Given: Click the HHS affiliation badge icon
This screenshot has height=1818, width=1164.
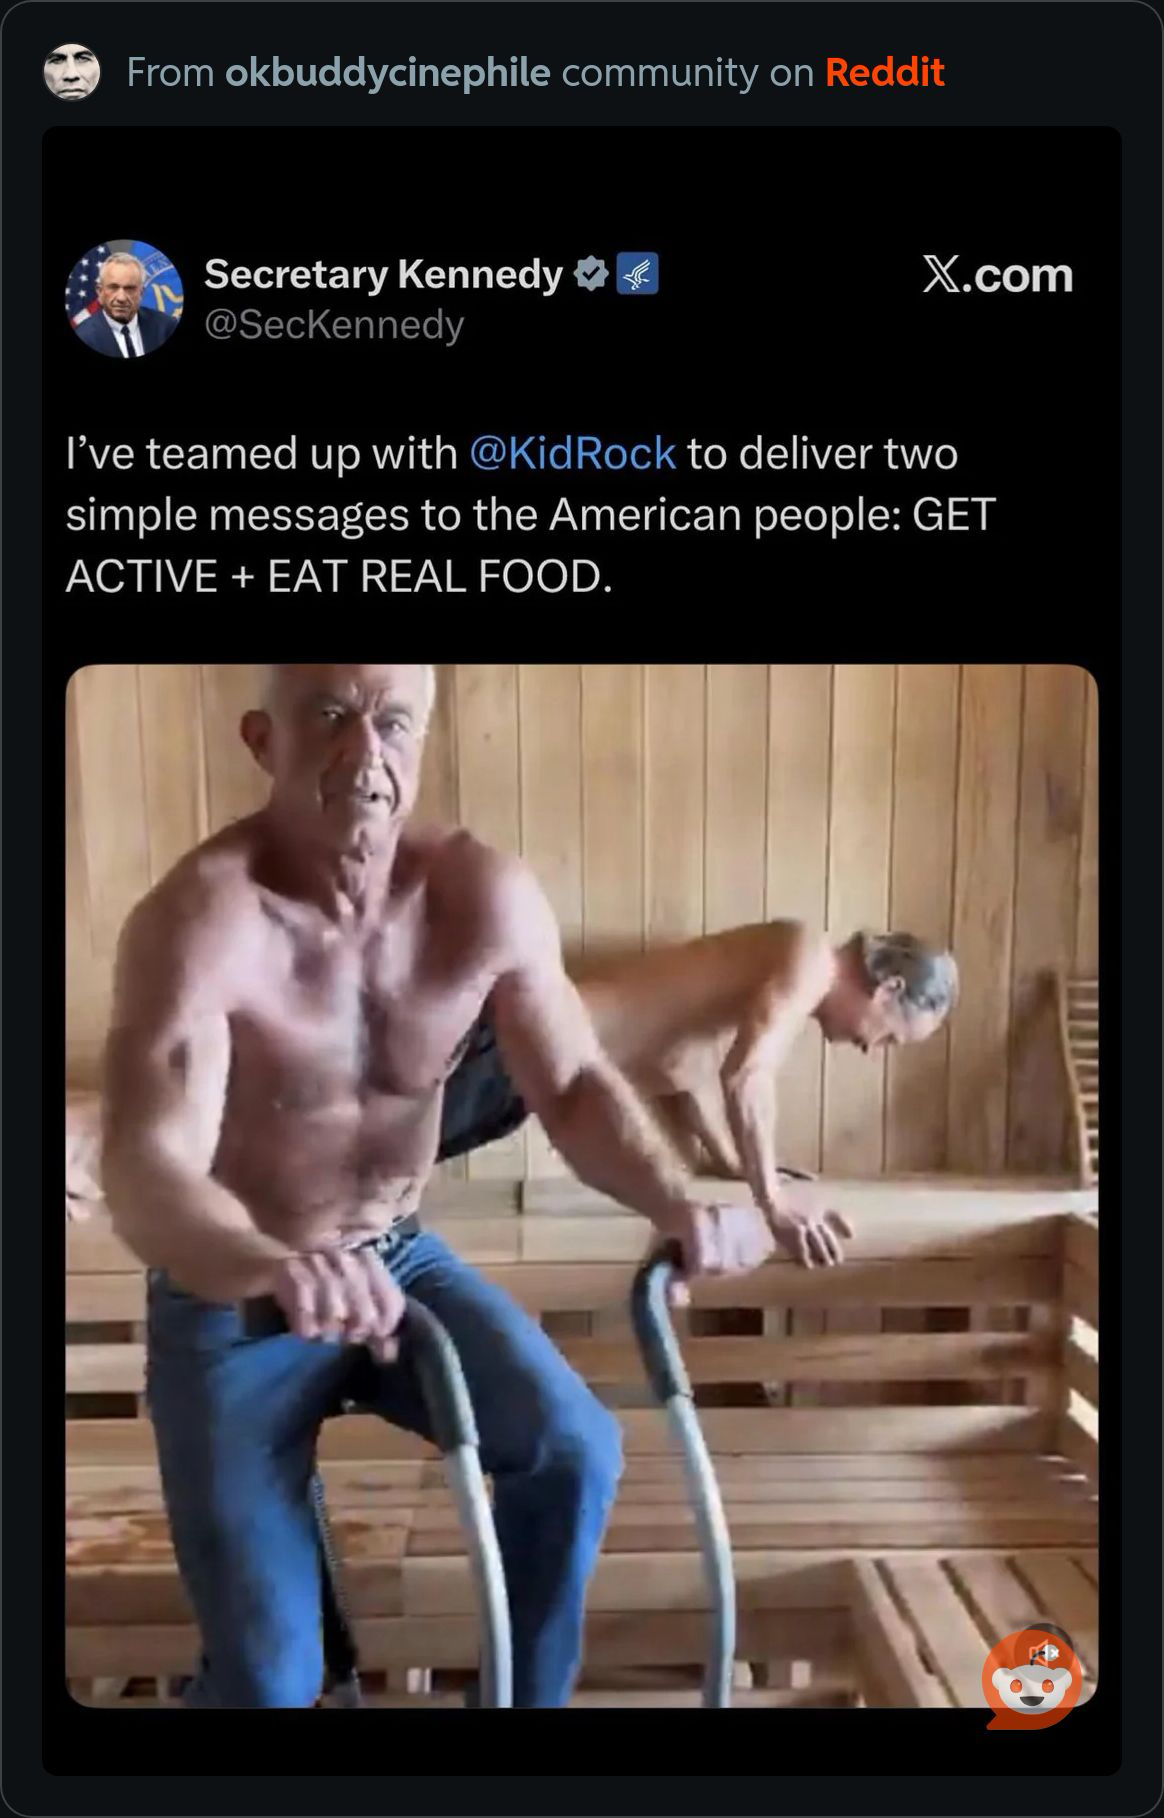Looking at the screenshot, I should (x=637, y=274).
